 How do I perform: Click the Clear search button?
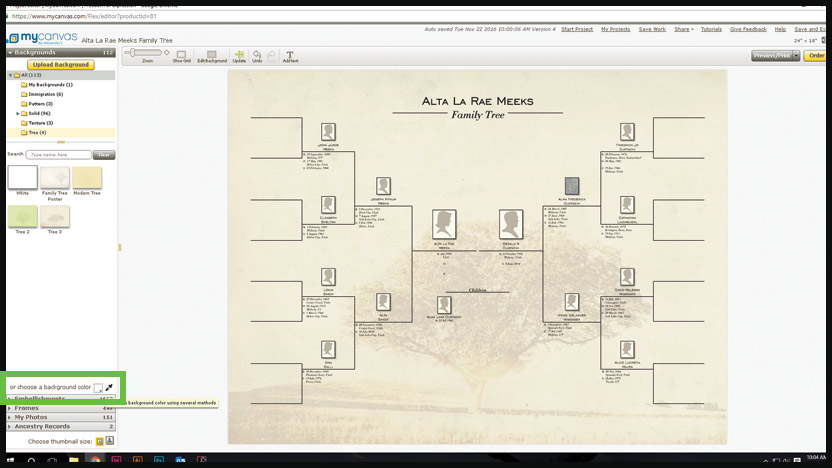104,155
